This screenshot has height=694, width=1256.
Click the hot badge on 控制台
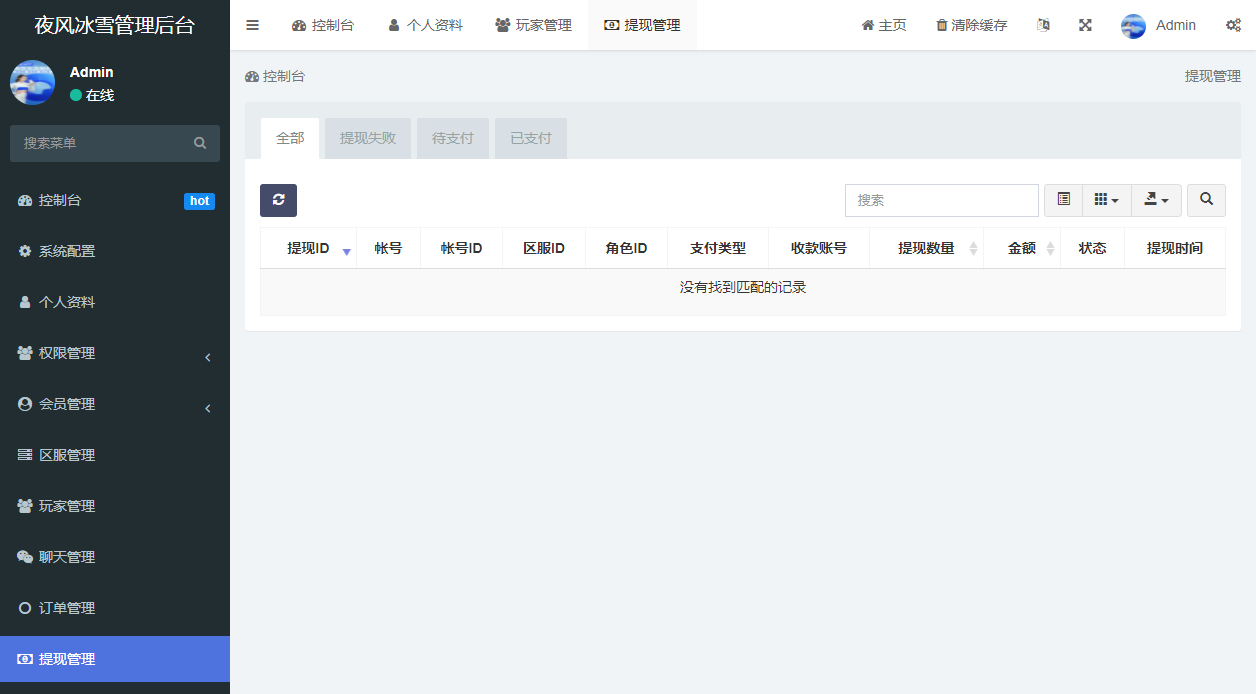coord(199,201)
